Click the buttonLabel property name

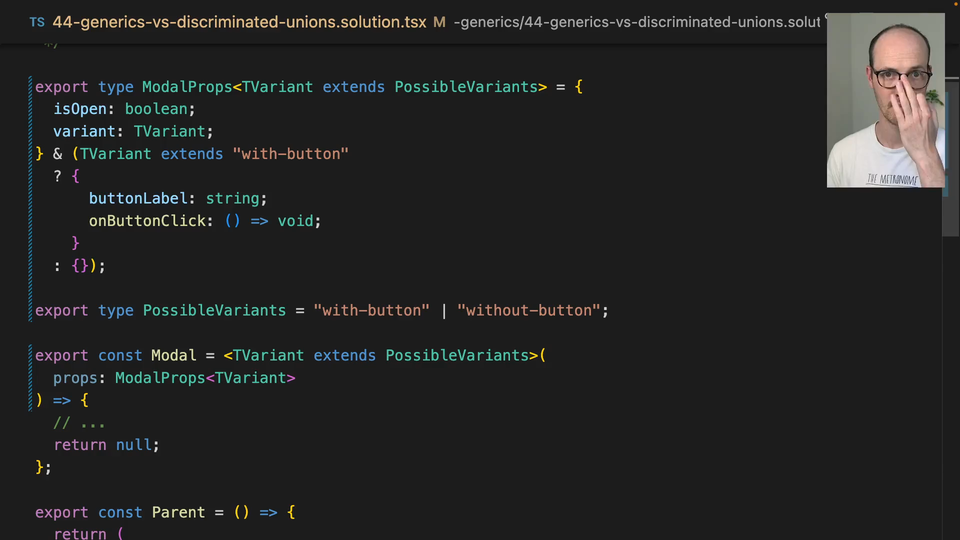(142, 198)
